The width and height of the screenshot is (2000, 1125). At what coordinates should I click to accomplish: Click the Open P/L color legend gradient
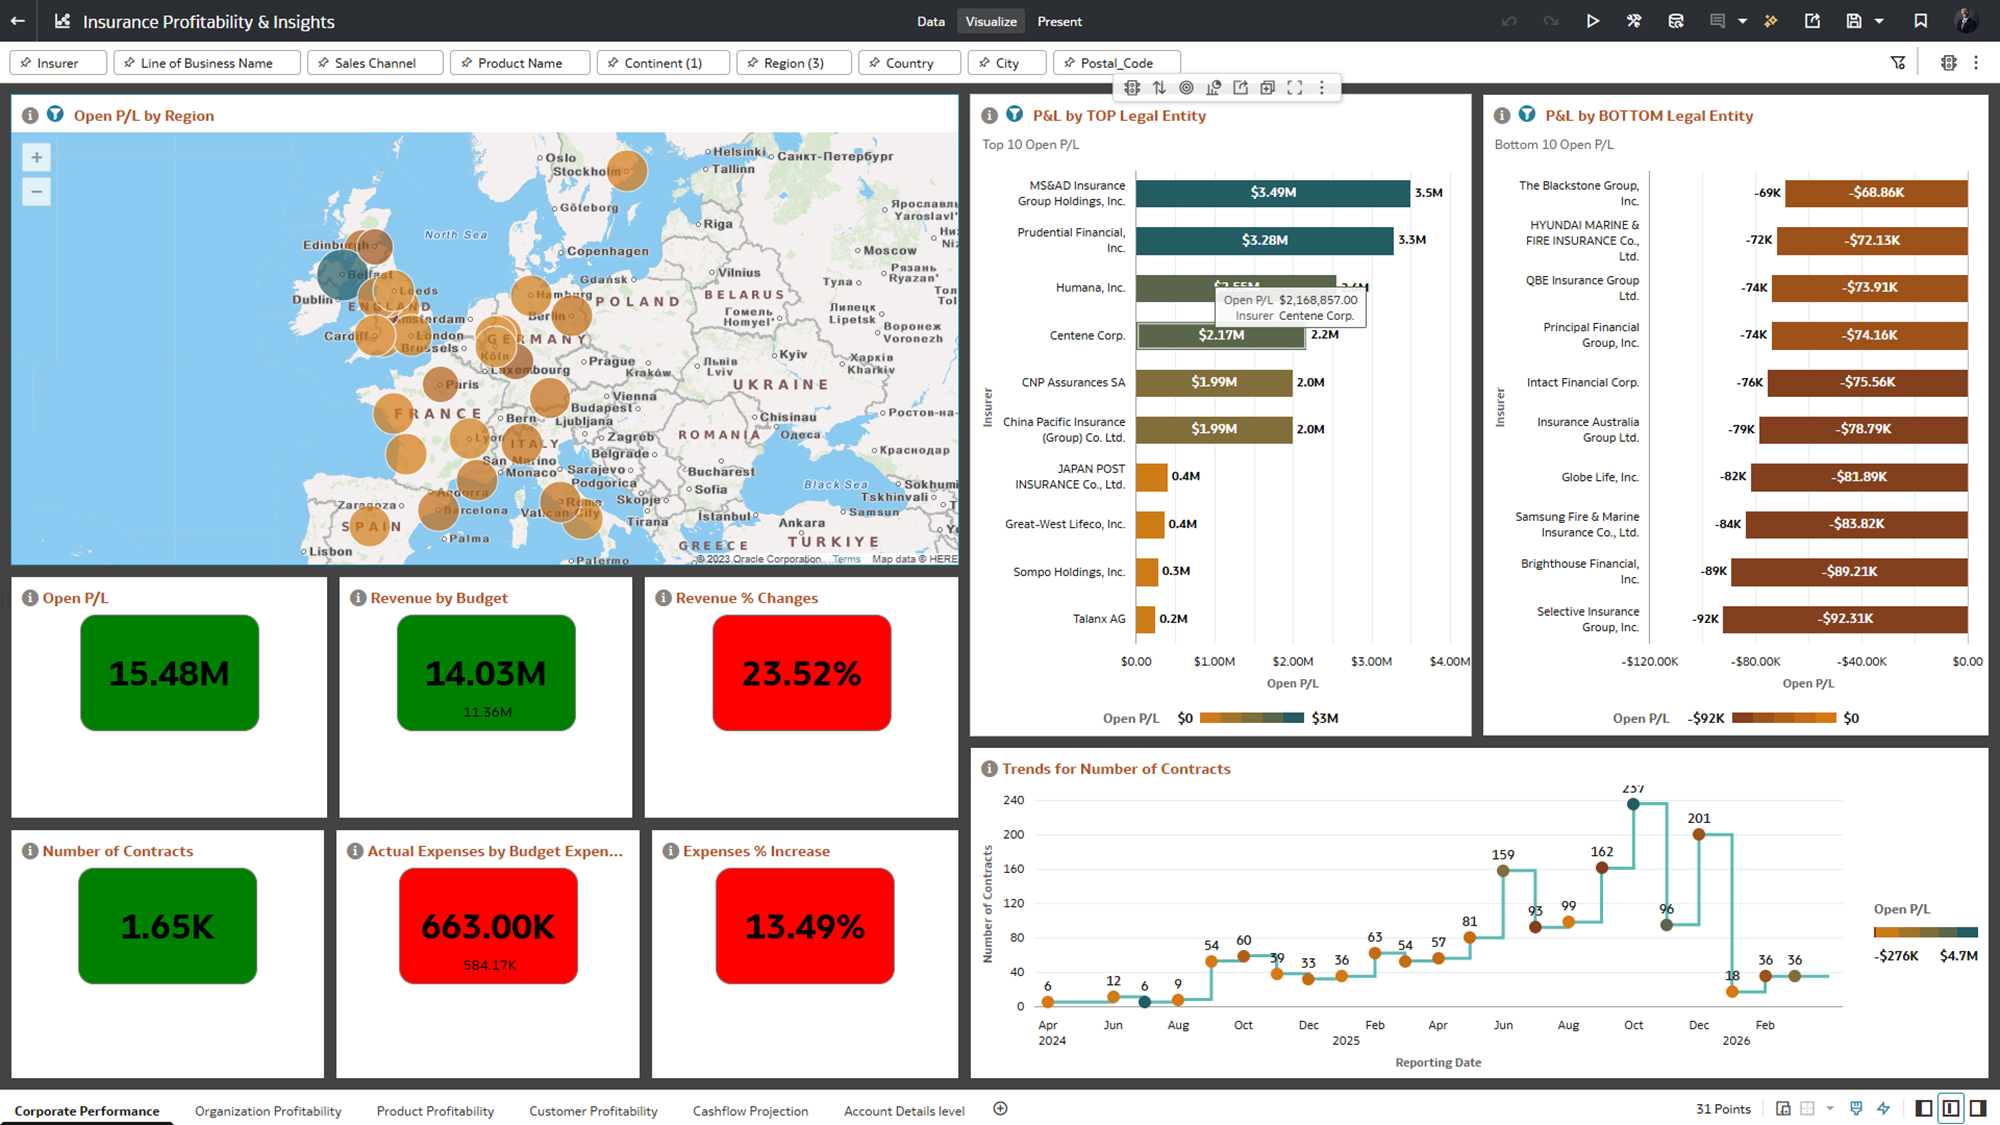[1251, 718]
